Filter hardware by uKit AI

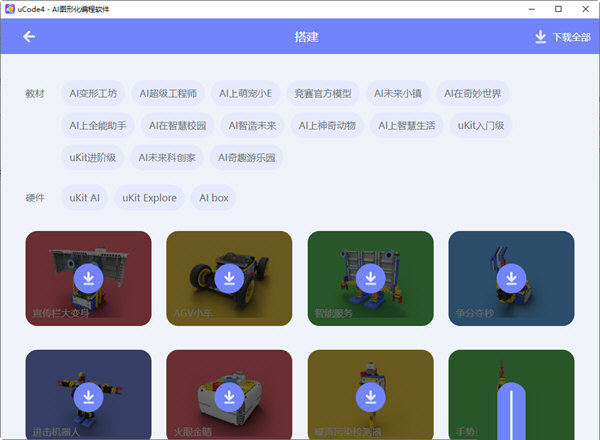(x=85, y=198)
